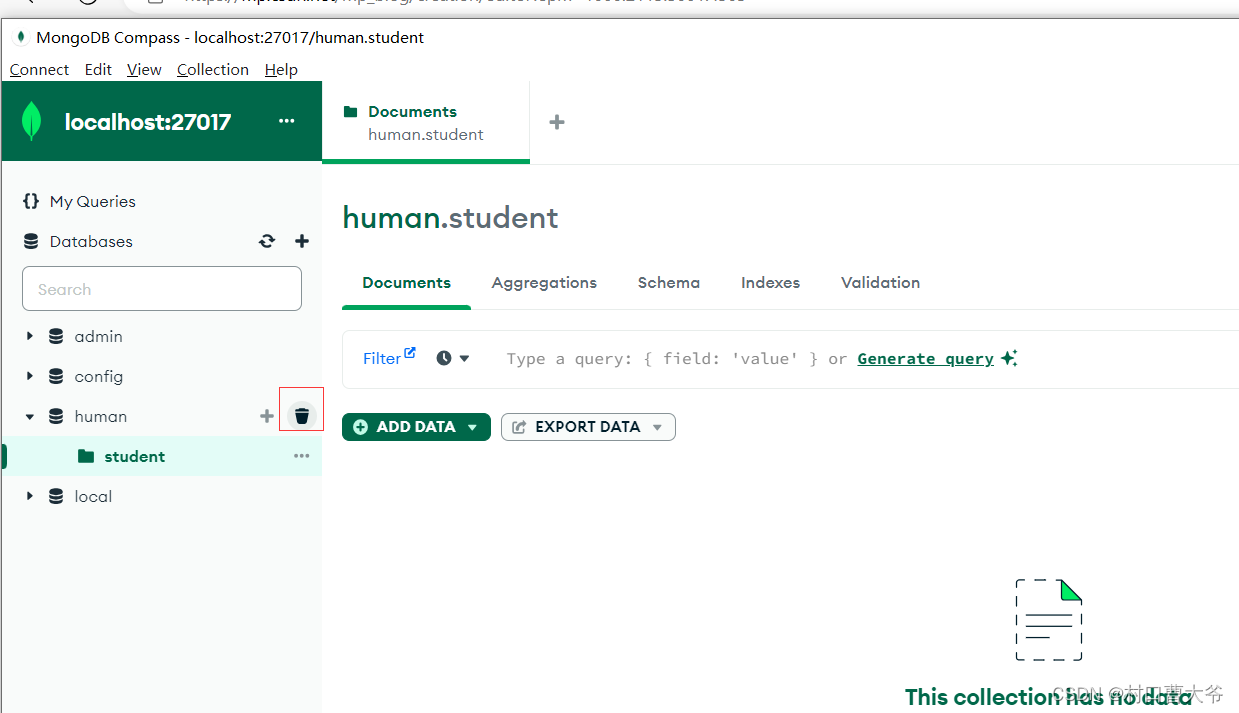
Task: Select the human.student workspace tab
Action: pos(426,123)
